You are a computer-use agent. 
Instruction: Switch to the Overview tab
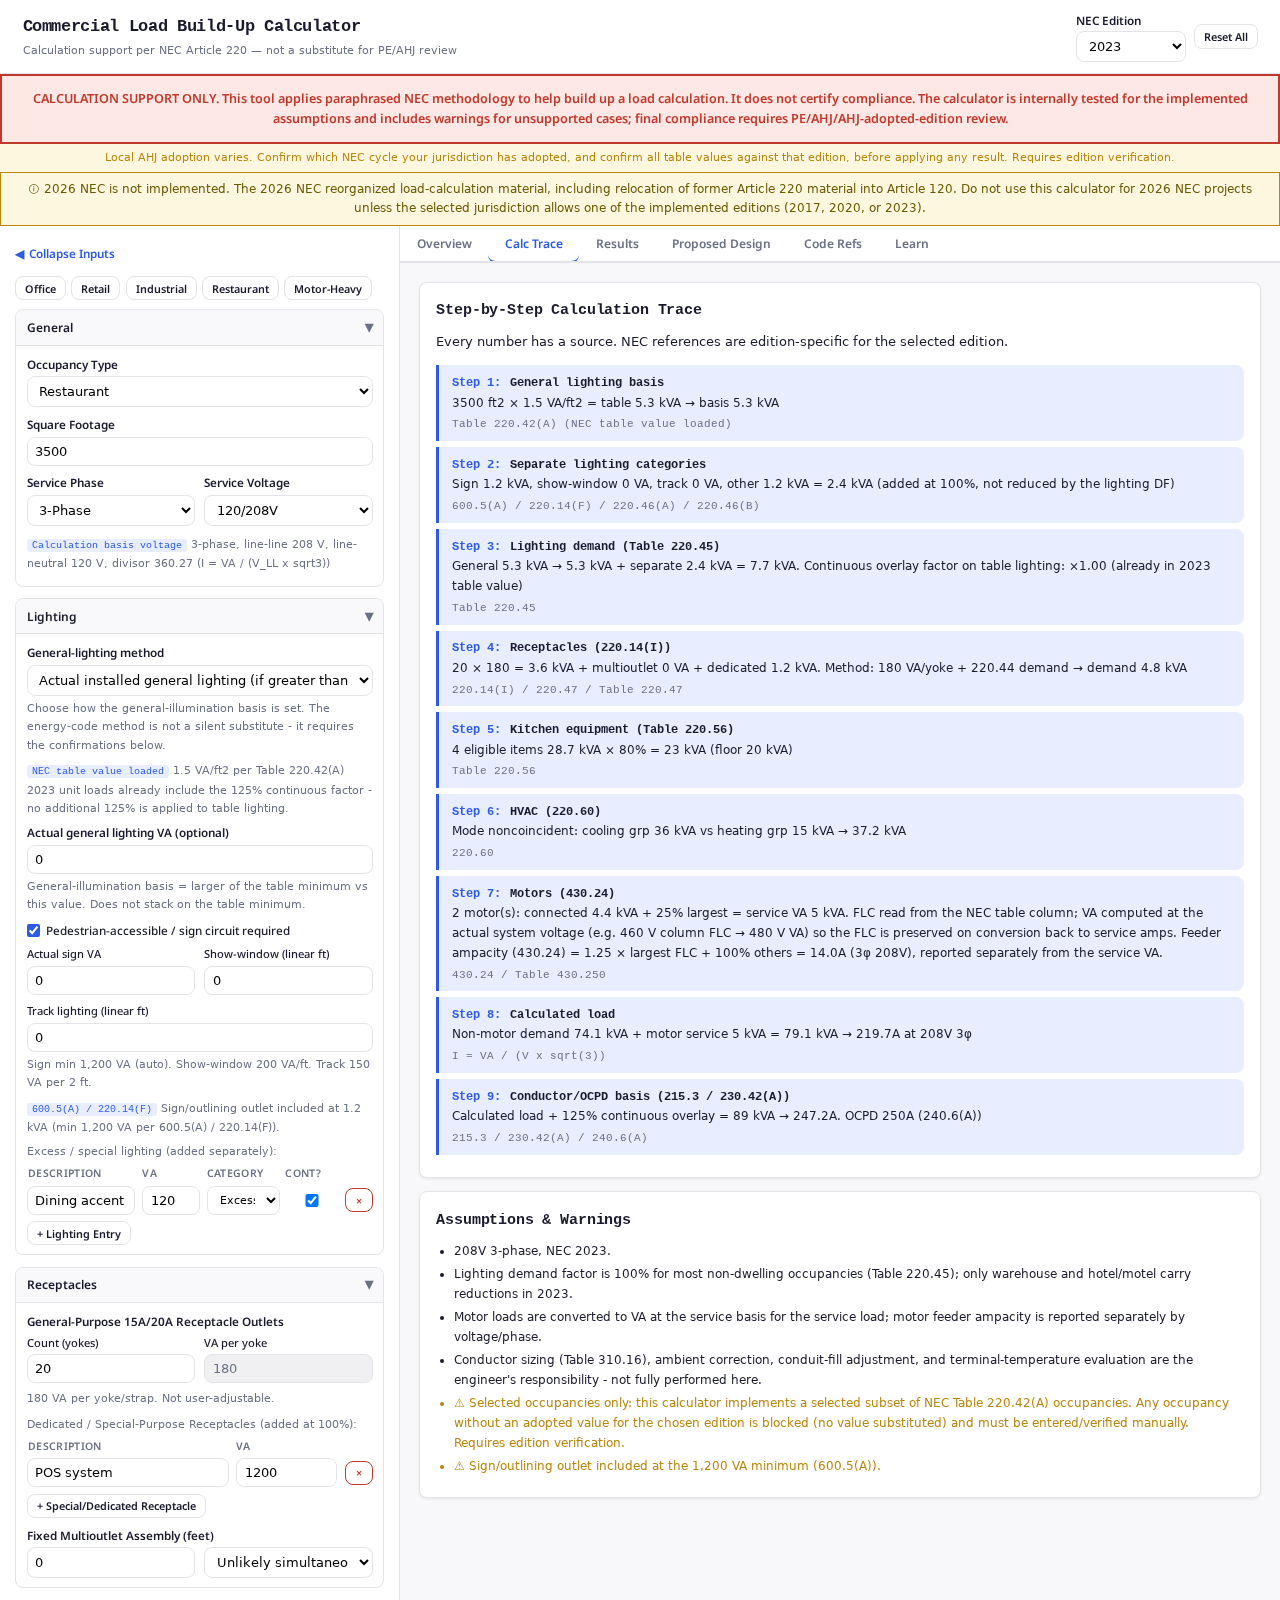444,244
